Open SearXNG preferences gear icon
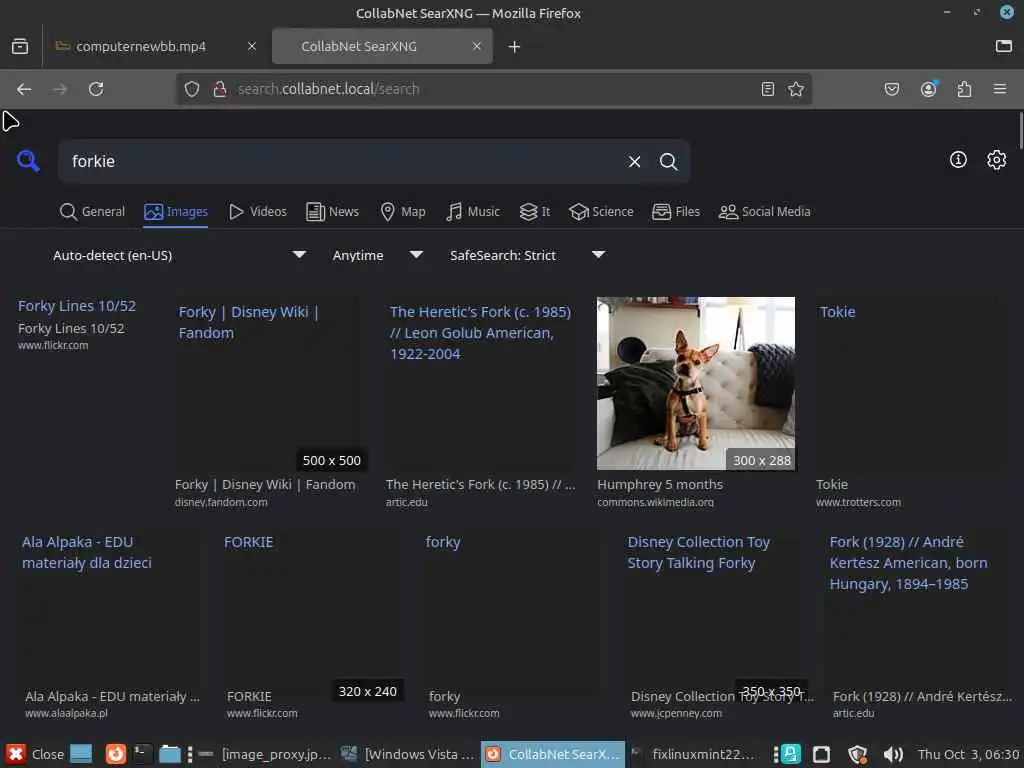 coord(997,159)
